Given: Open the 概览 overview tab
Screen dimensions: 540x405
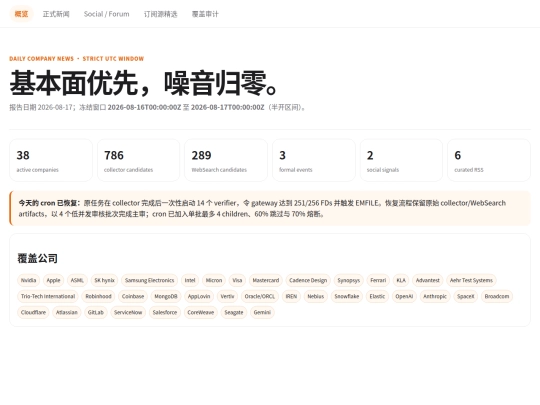Looking at the screenshot, I should pos(21,14).
